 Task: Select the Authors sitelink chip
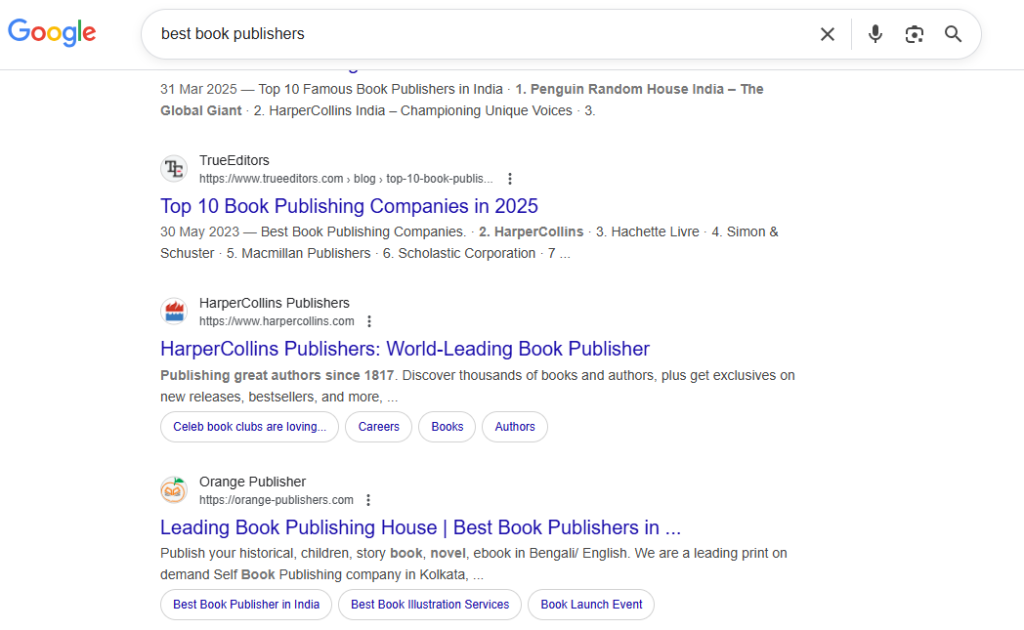(514, 427)
